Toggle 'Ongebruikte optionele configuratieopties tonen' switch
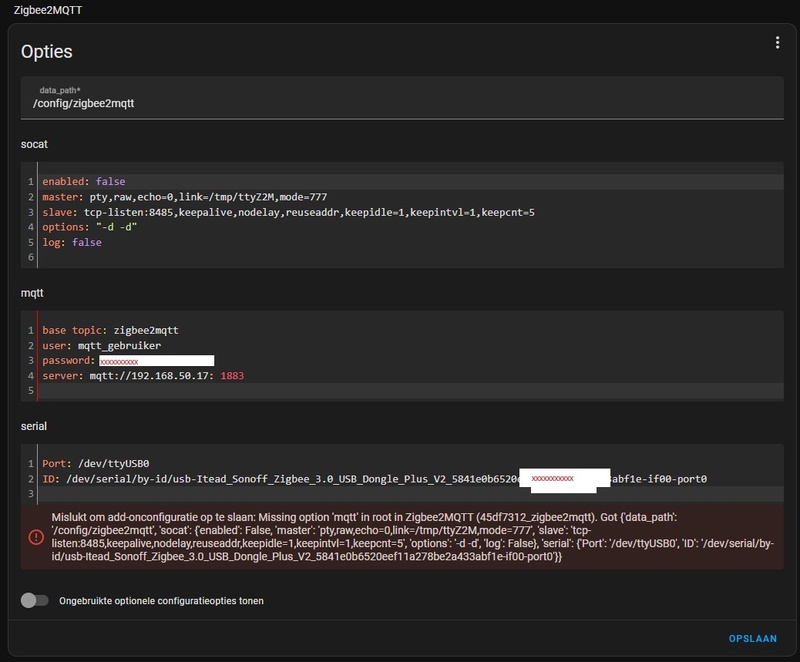This screenshot has height=662, width=800. 35,600
